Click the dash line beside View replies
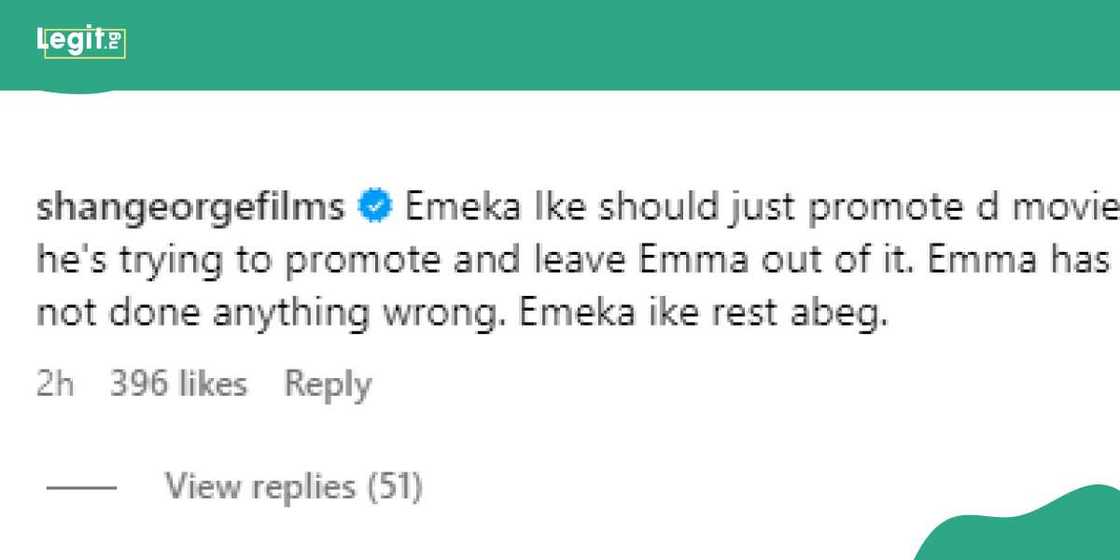Image resolution: width=1120 pixels, height=560 pixels. pos(82,489)
